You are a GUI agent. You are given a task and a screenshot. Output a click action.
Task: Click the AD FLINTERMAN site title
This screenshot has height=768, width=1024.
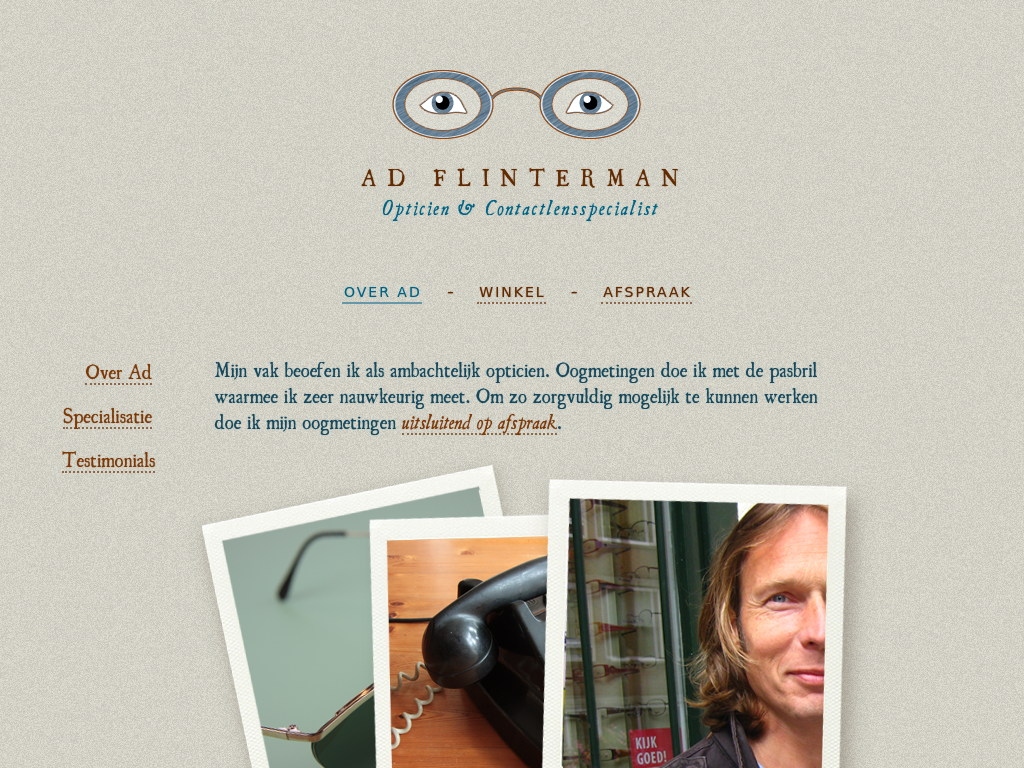point(520,178)
